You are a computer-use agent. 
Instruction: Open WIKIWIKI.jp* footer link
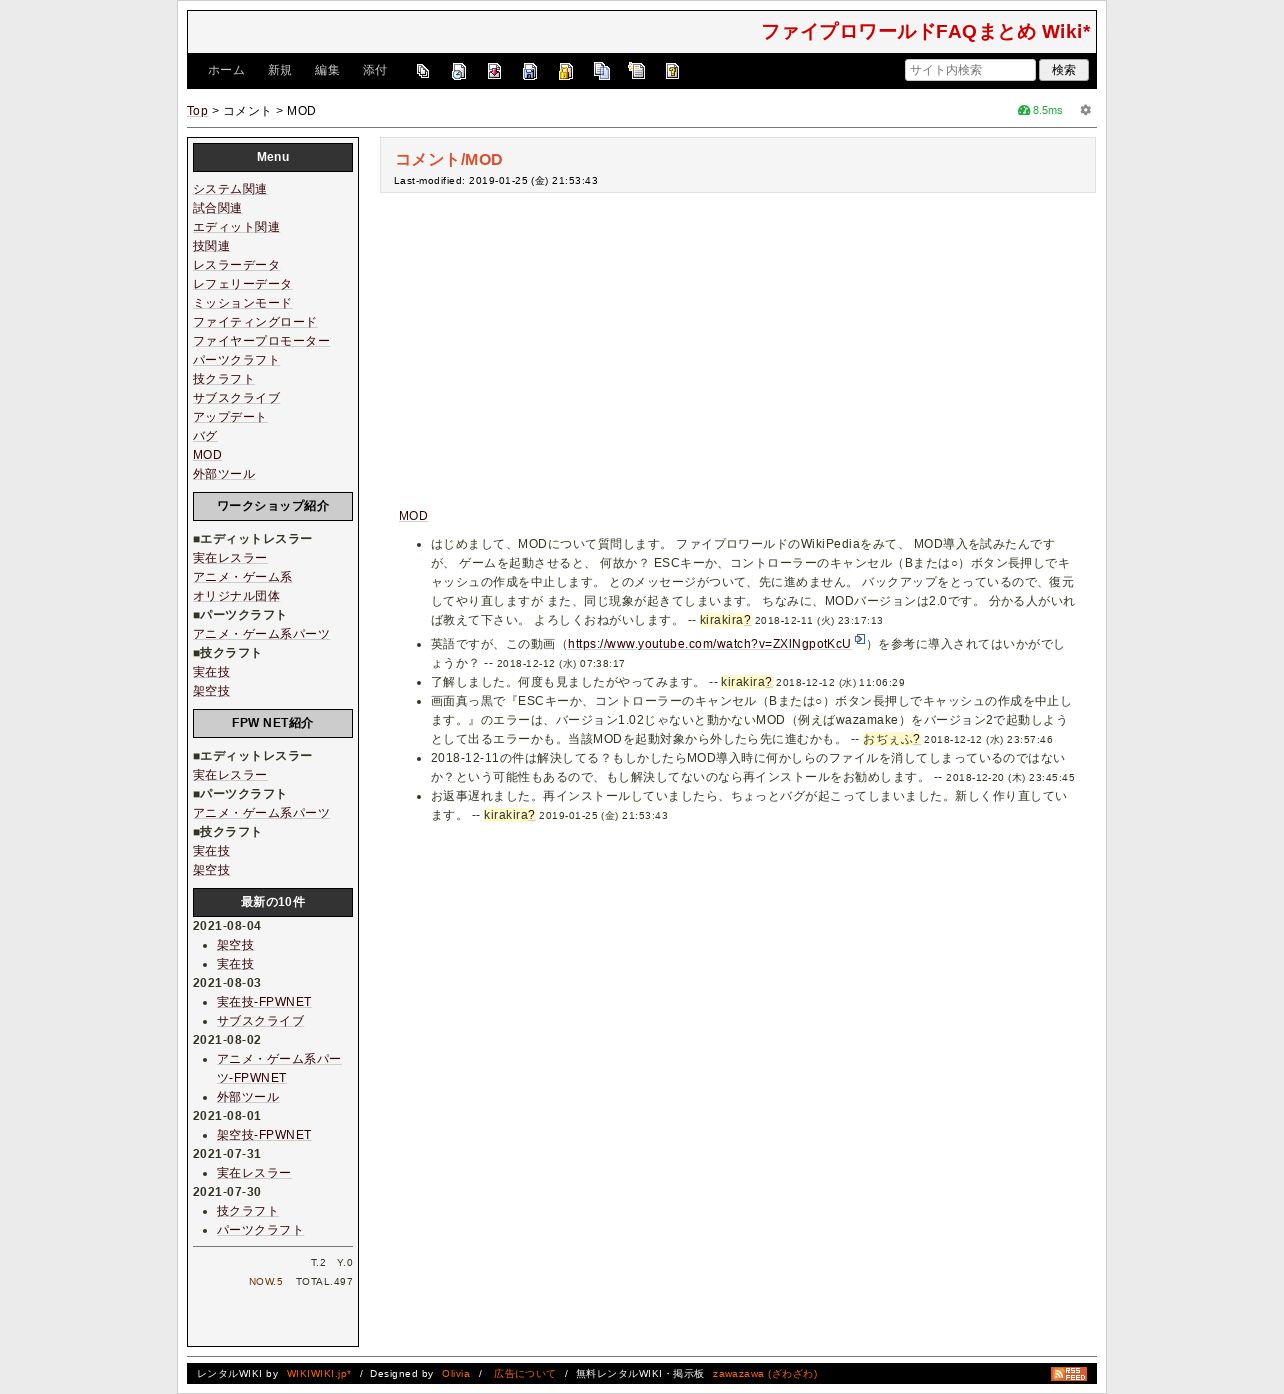pyautogui.click(x=319, y=1374)
